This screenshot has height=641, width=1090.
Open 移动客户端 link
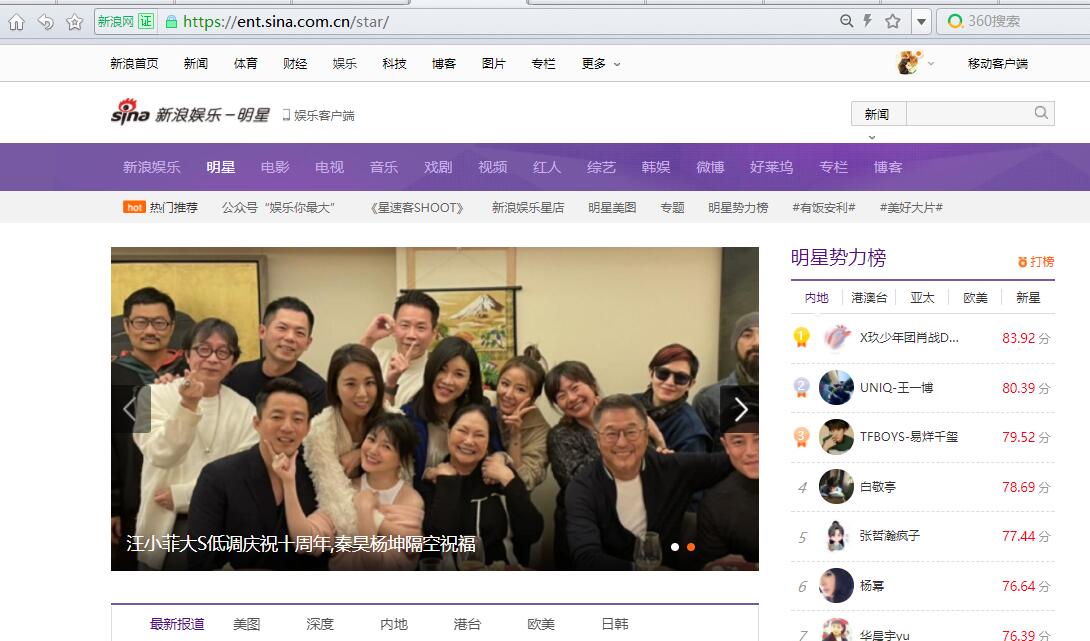coord(998,63)
